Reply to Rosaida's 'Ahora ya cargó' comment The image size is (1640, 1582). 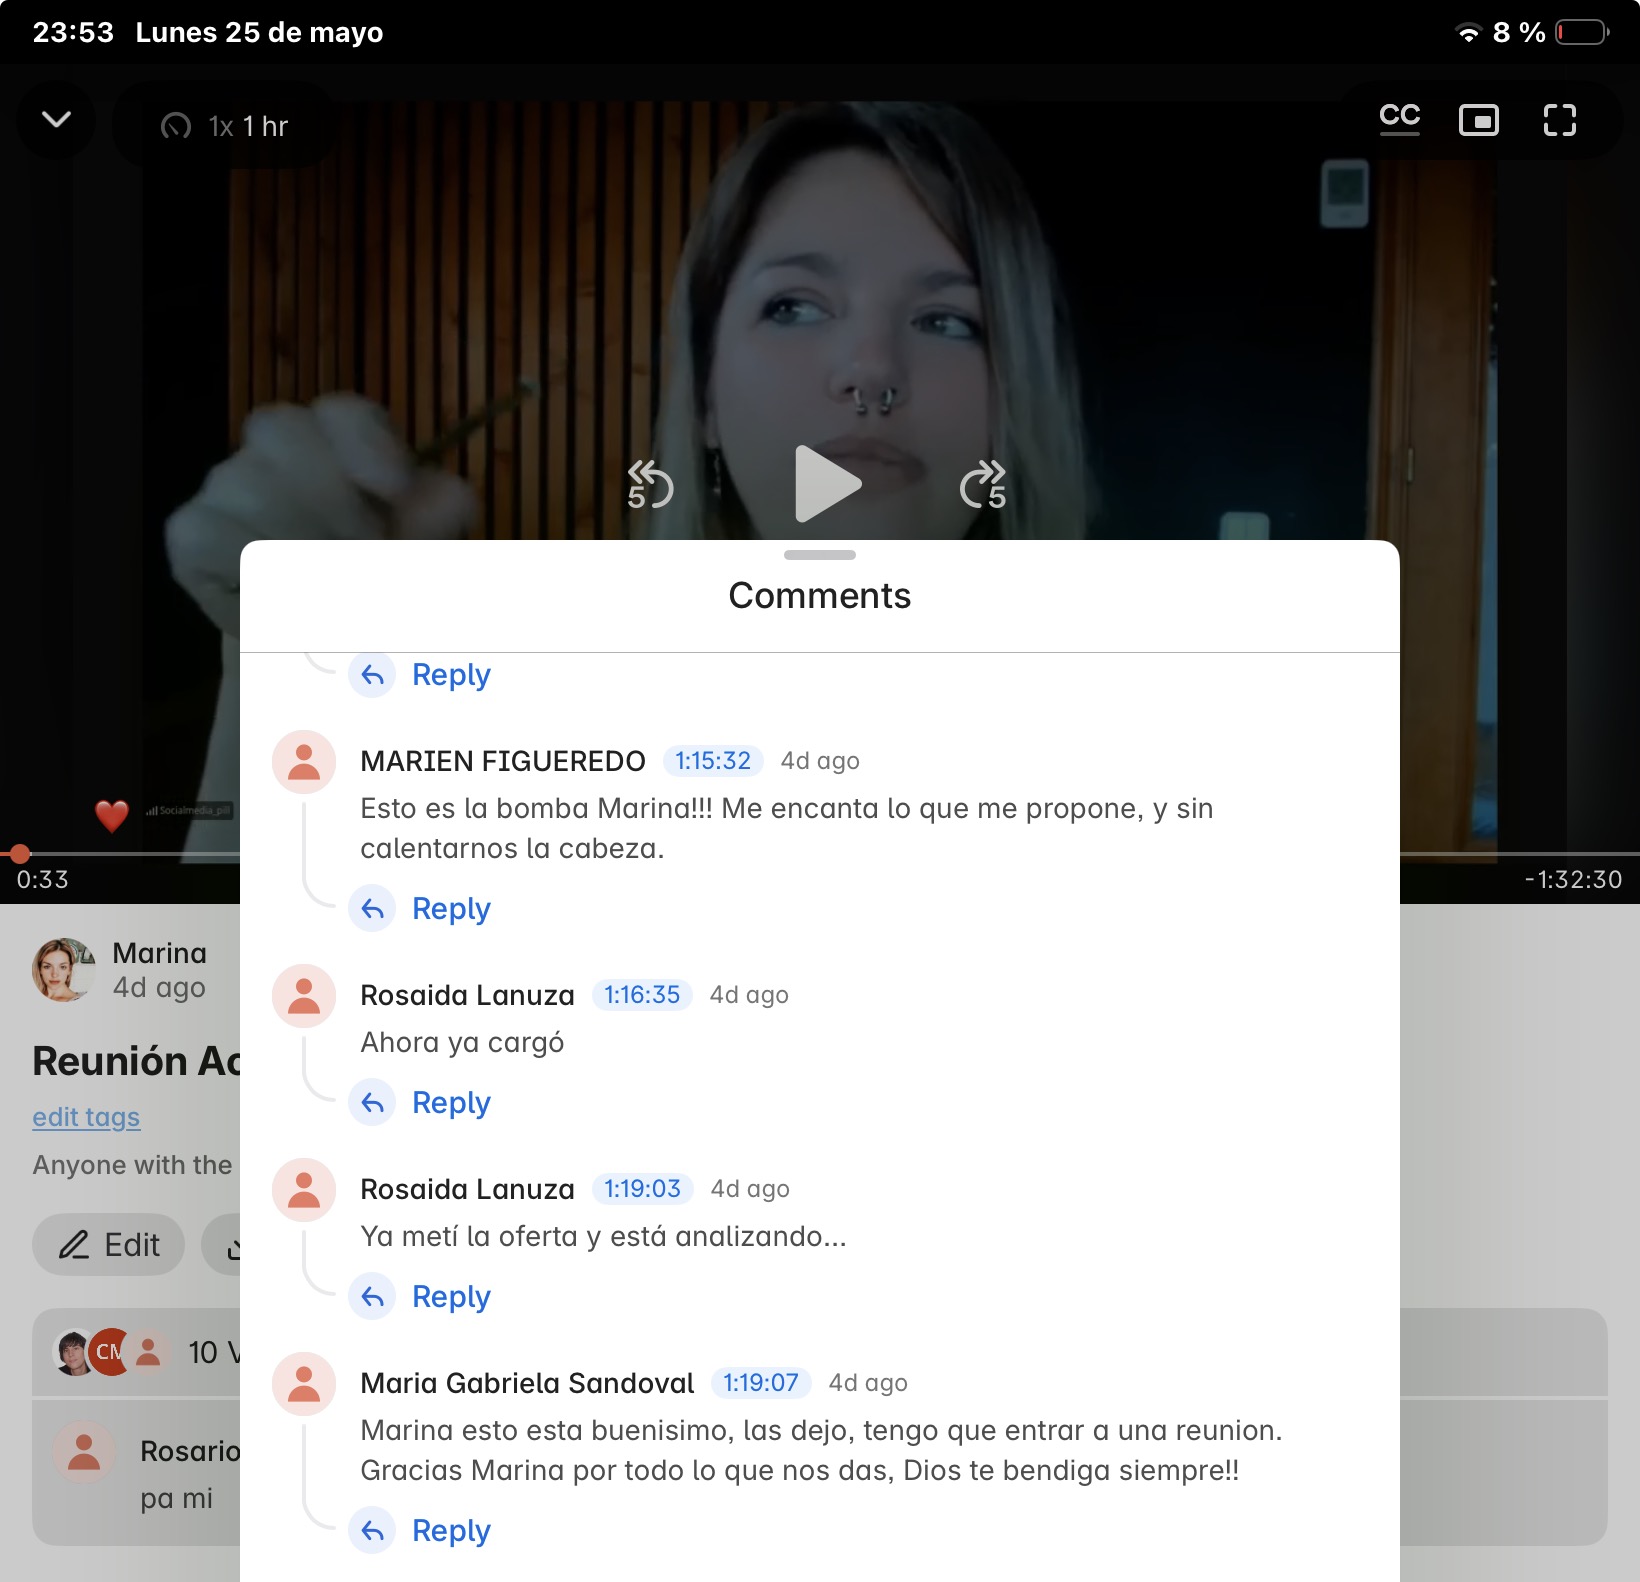tap(422, 1102)
